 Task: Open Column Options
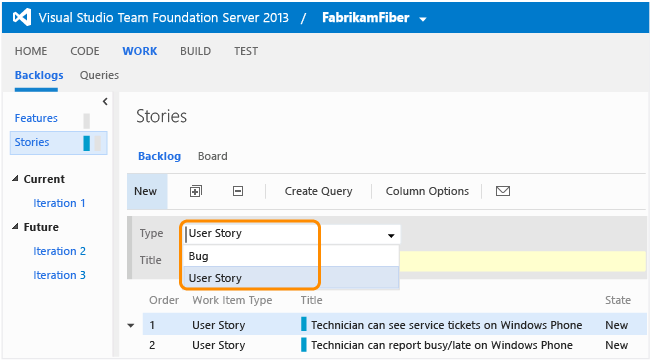coord(427,191)
